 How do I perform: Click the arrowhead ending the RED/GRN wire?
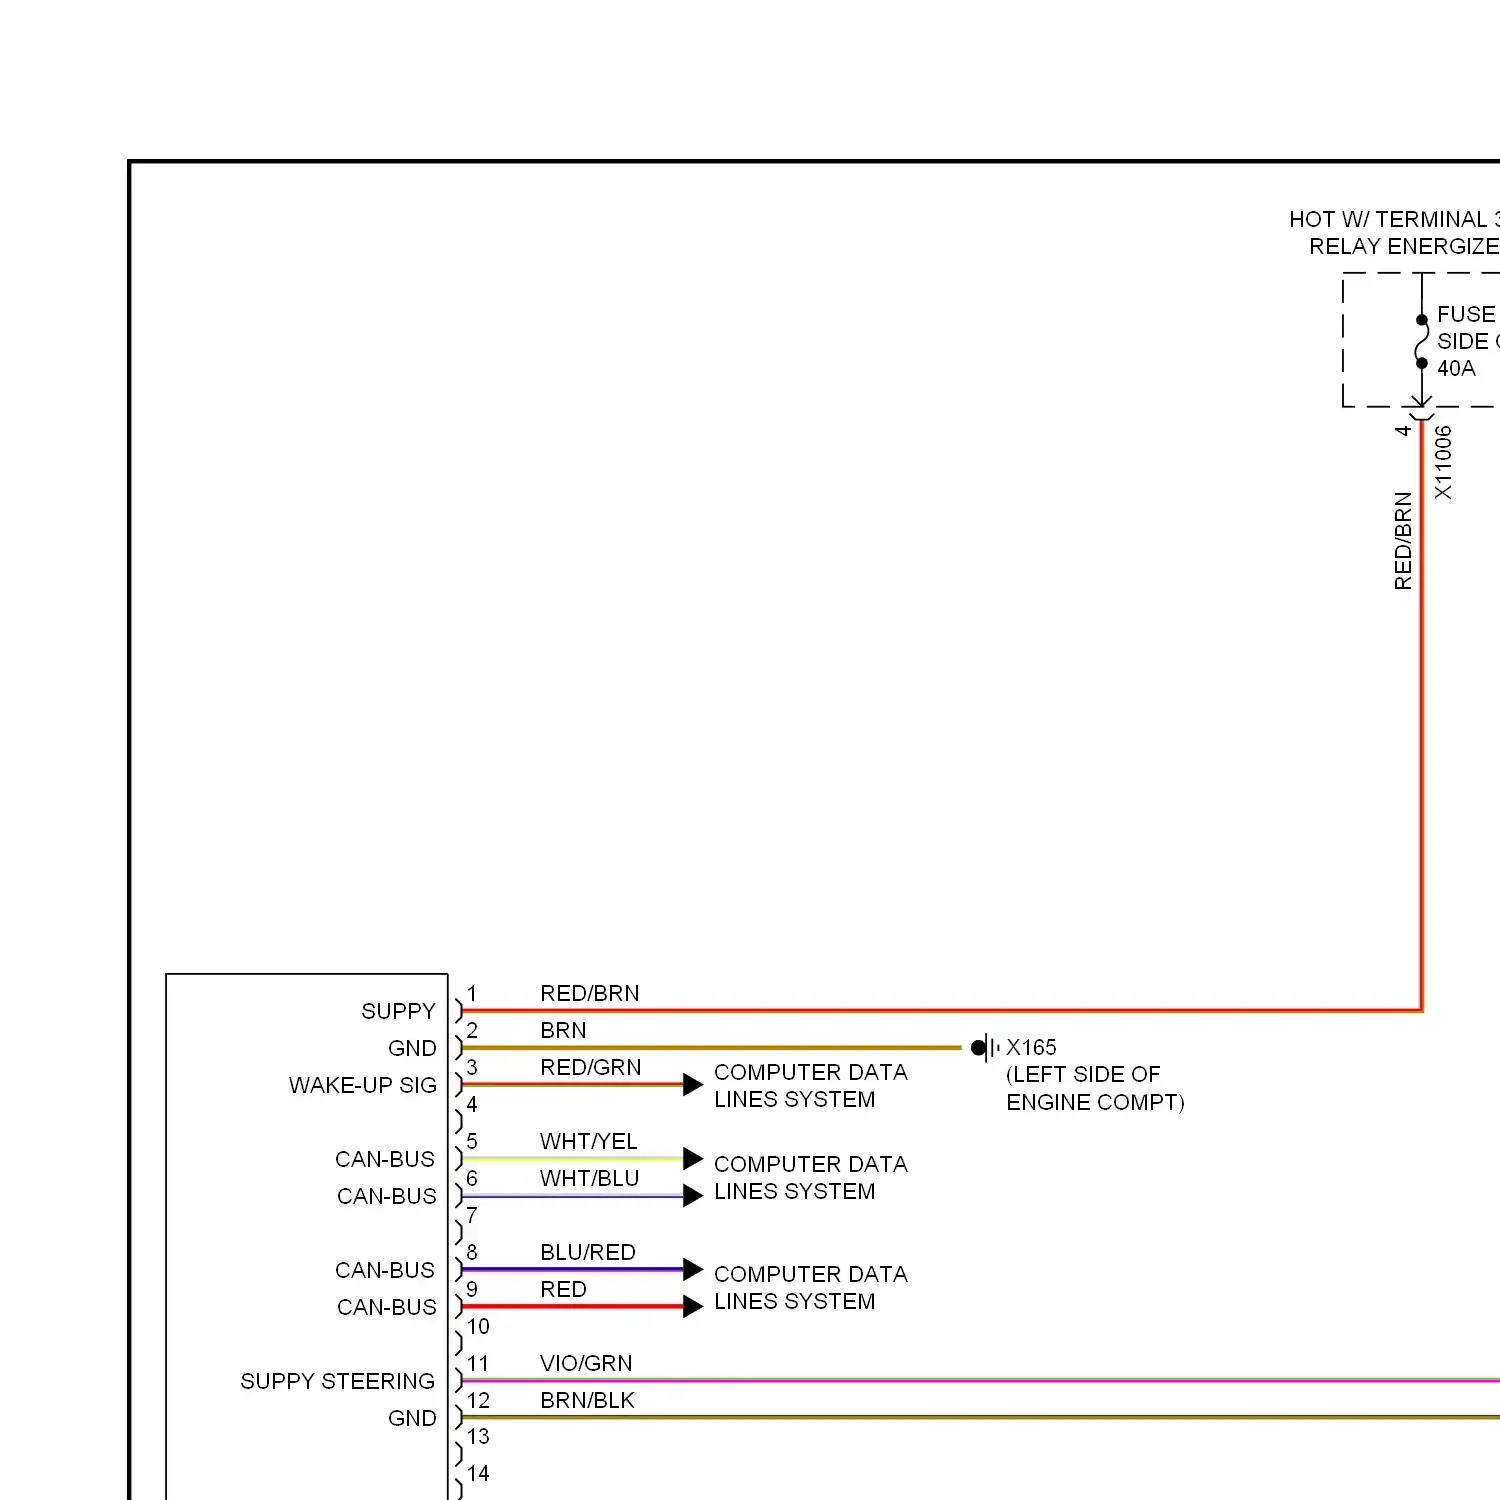(693, 1085)
